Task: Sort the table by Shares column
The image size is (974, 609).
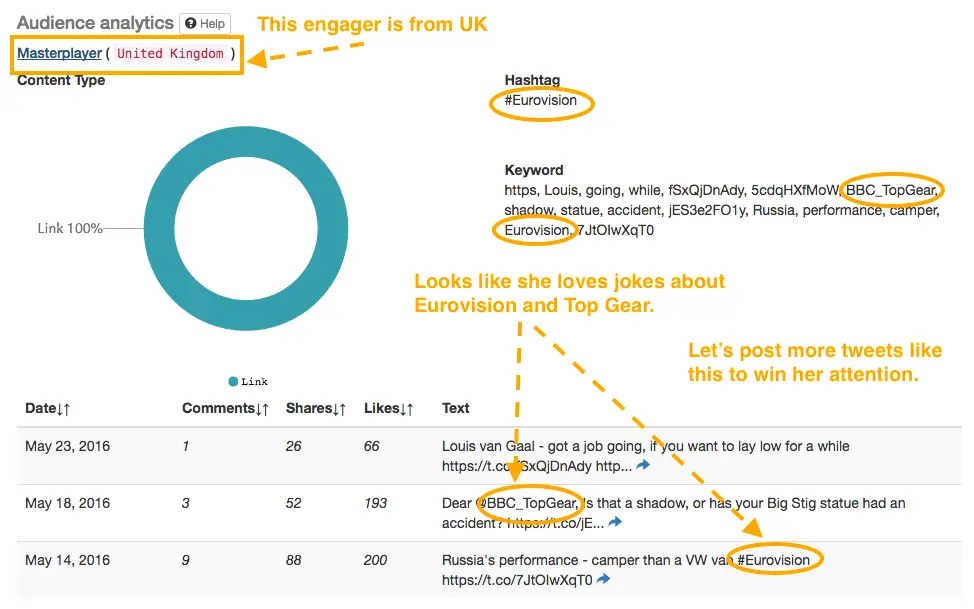Action: click(x=316, y=408)
